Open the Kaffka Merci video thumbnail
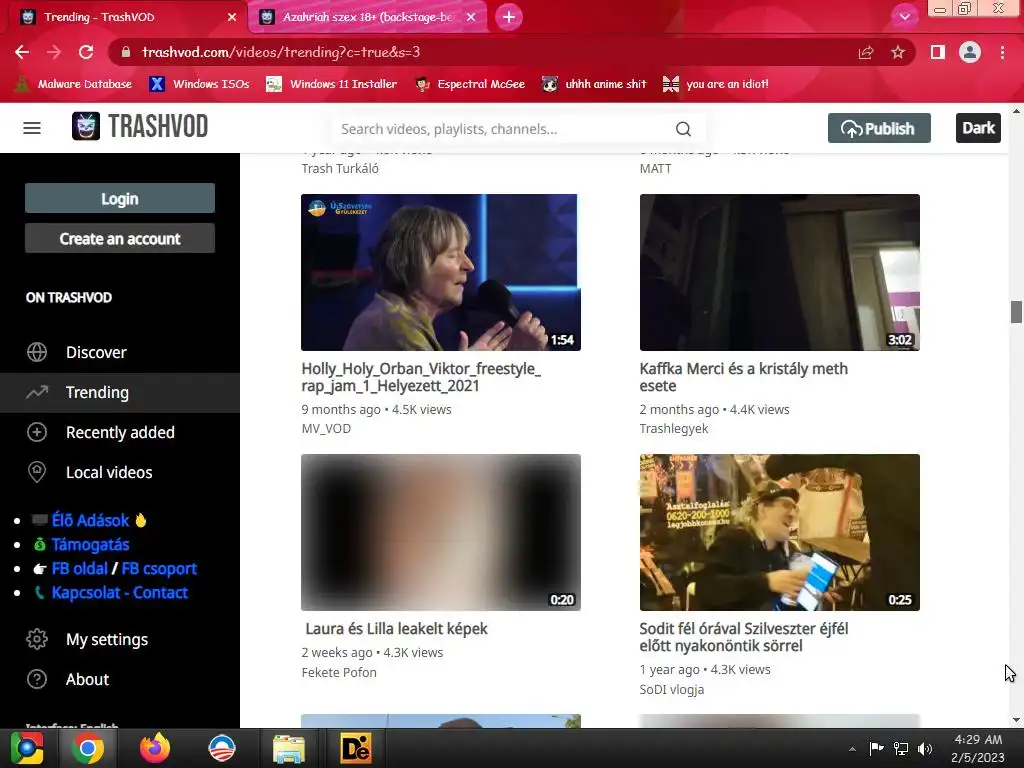This screenshot has height=768, width=1024. coord(780,272)
